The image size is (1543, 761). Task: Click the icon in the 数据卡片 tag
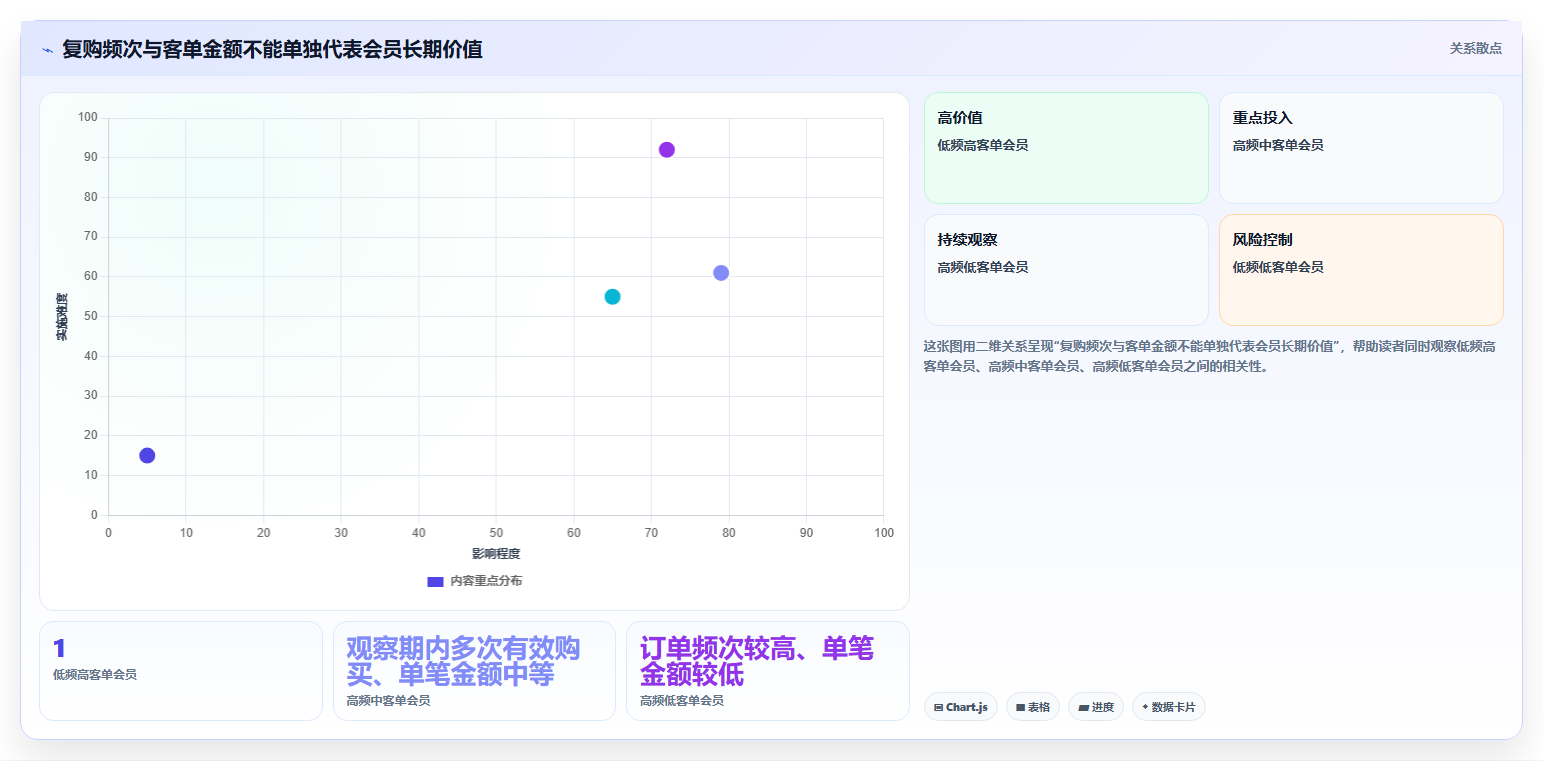1145,707
